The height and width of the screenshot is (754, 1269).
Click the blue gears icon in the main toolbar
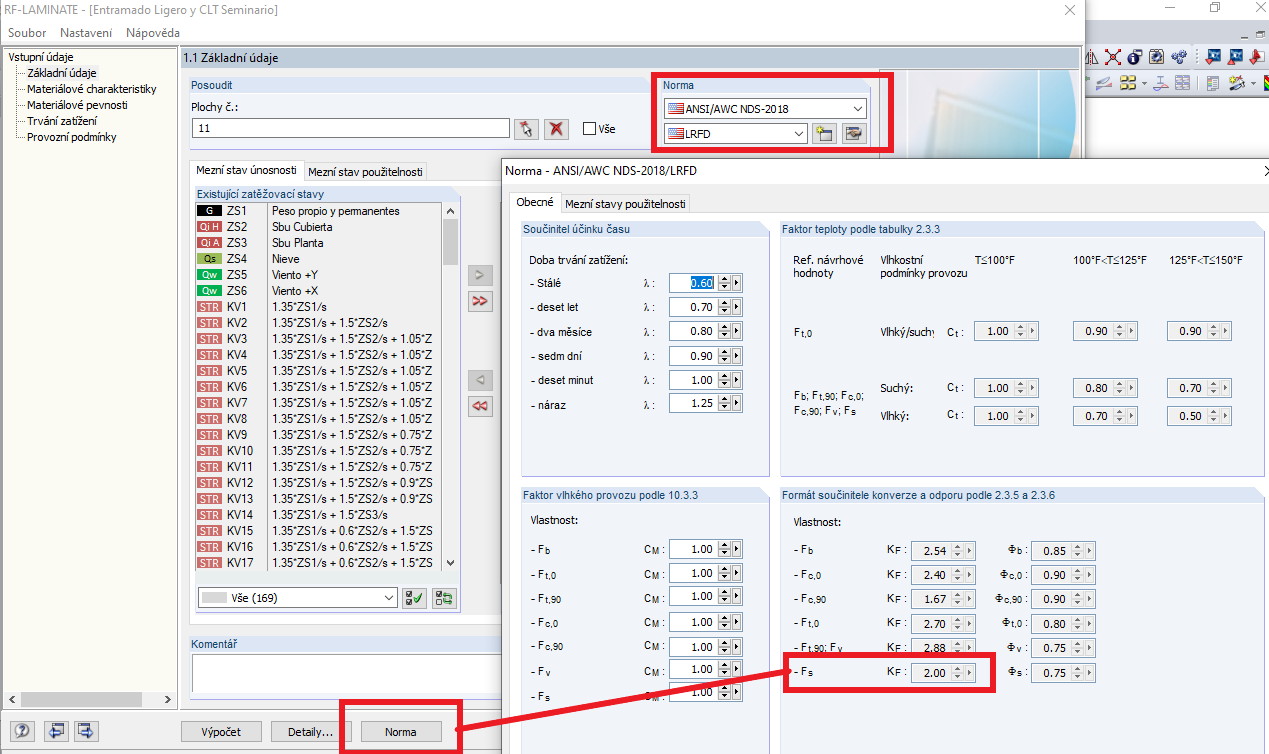coord(1180,57)
